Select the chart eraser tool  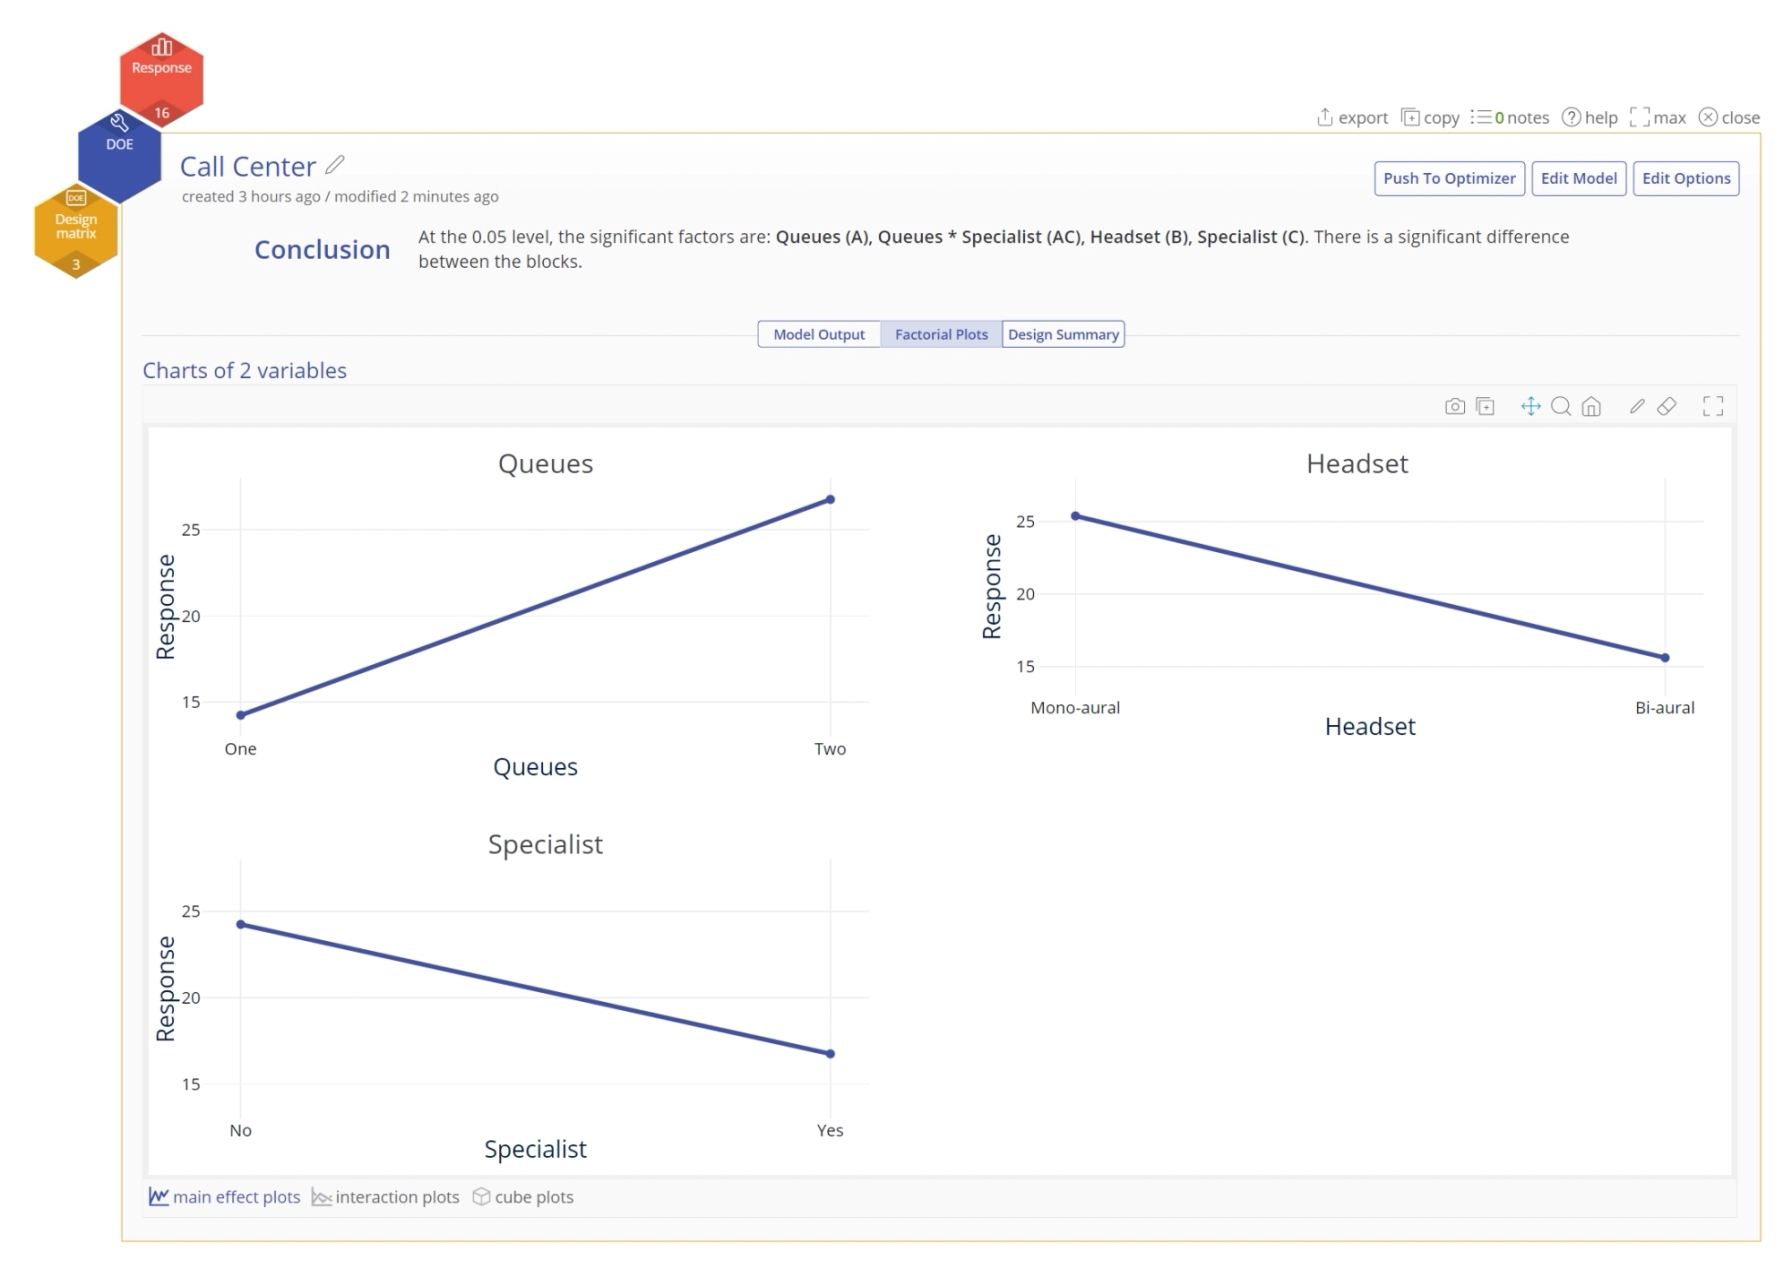pyautogui.click(x=1667, y=406)
